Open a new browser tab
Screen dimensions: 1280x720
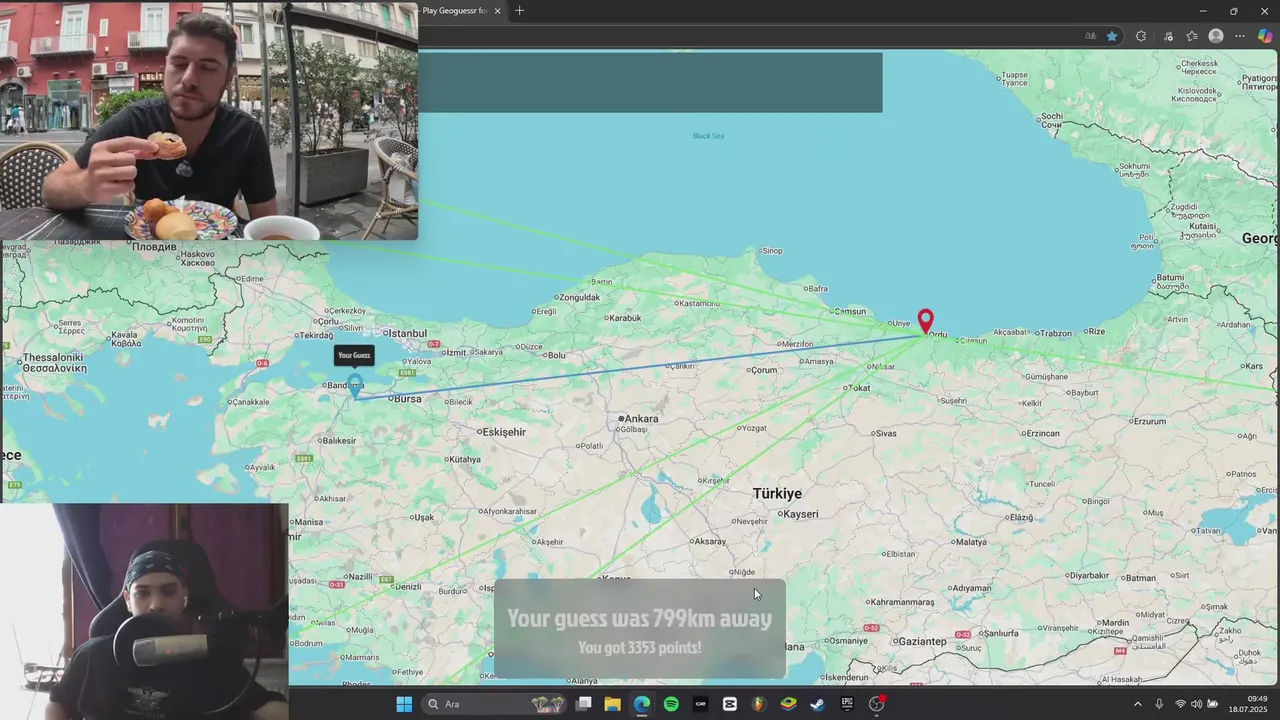point(519,11)
